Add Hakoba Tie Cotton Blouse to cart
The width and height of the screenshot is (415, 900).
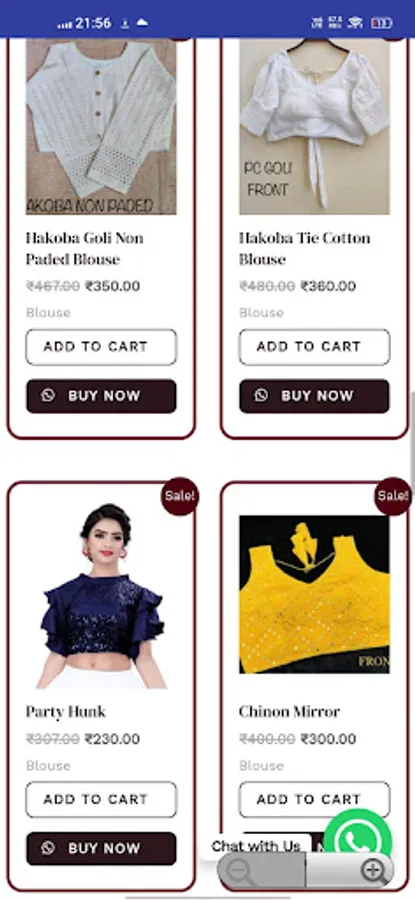(315, 347)
